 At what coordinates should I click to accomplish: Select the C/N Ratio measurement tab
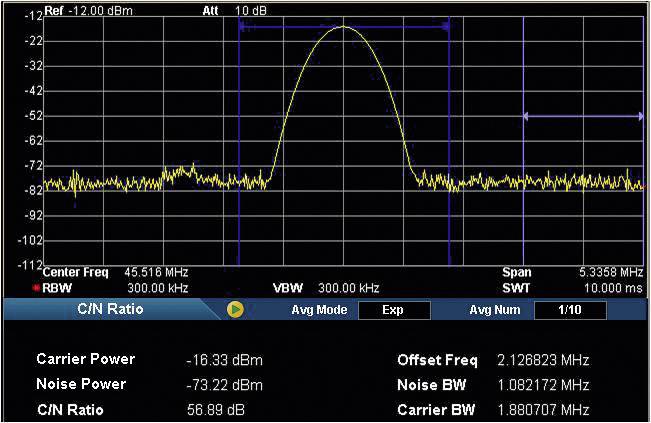pyautogui.click(x=110, y=310)
